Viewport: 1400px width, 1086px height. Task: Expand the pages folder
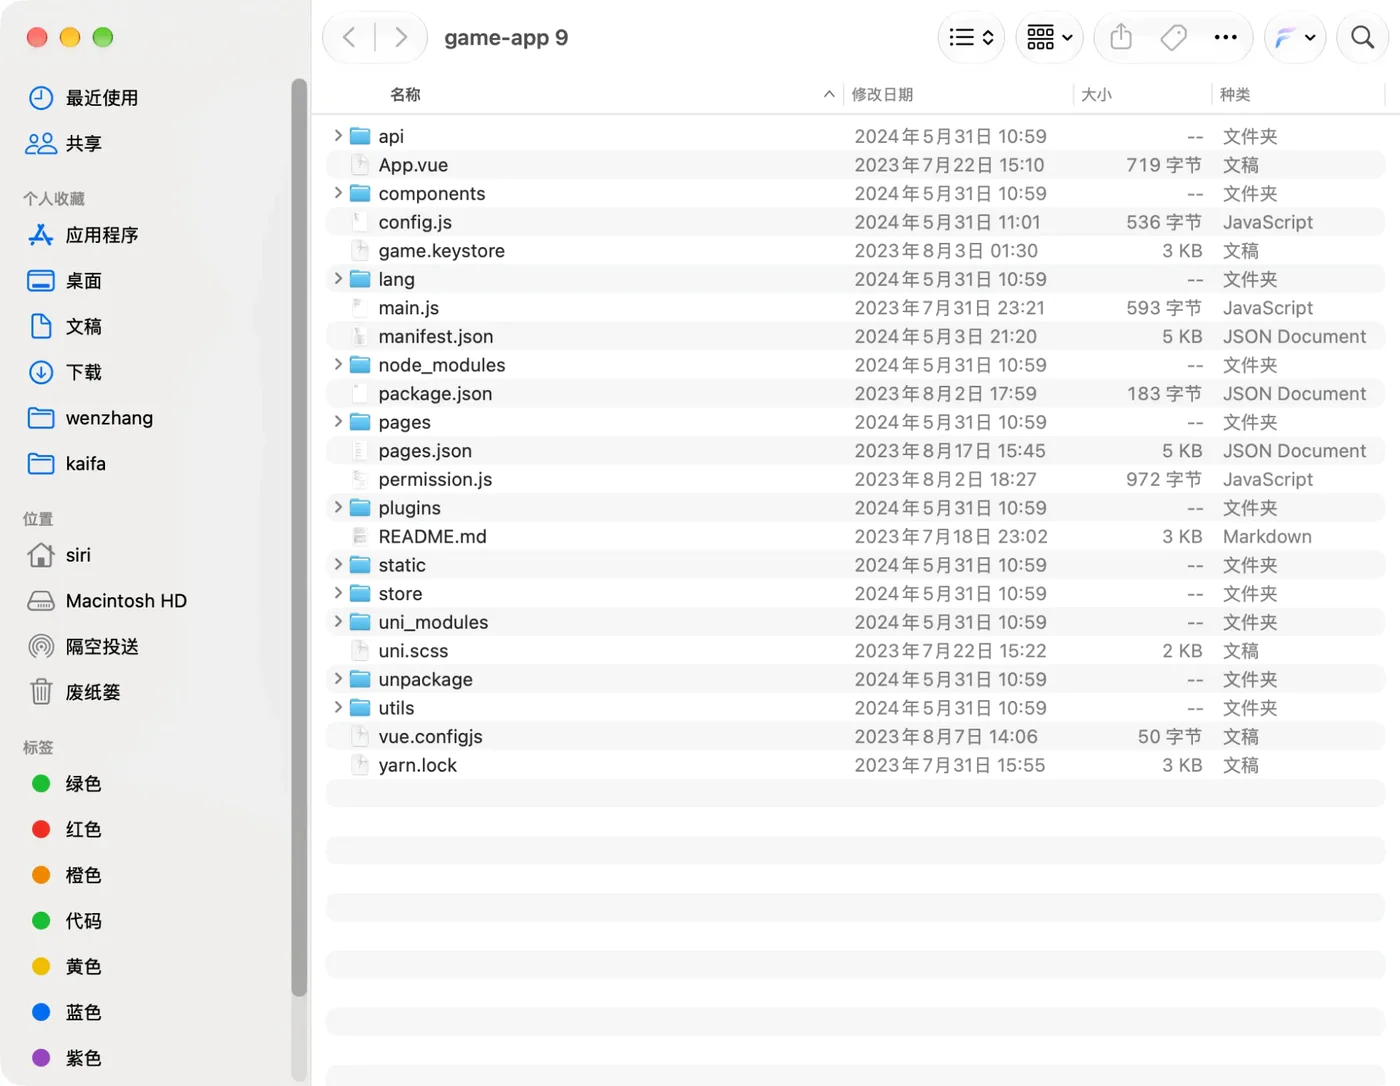point(338,422)
